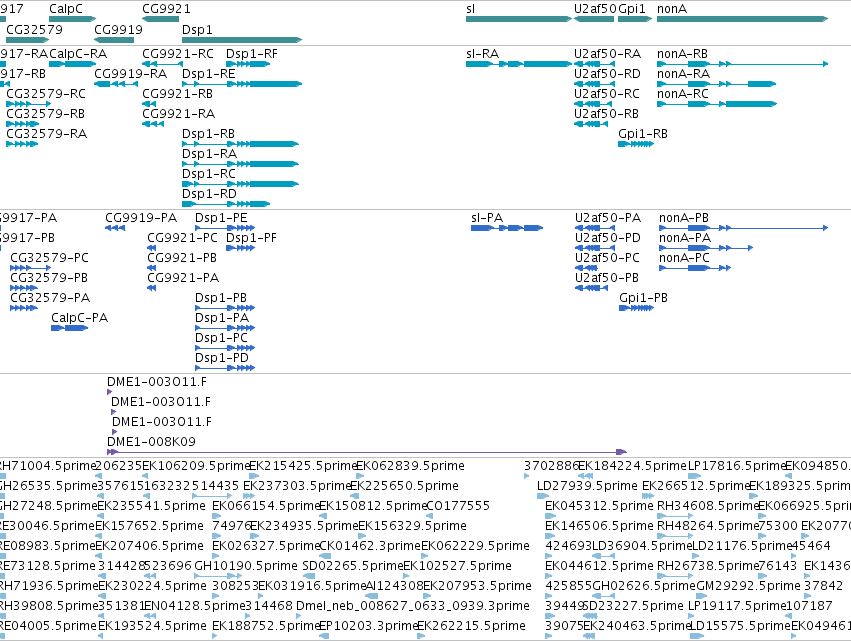Click the sl-RA transcript
This screenshot has width=851, height=641.
(x=519, y=64)
